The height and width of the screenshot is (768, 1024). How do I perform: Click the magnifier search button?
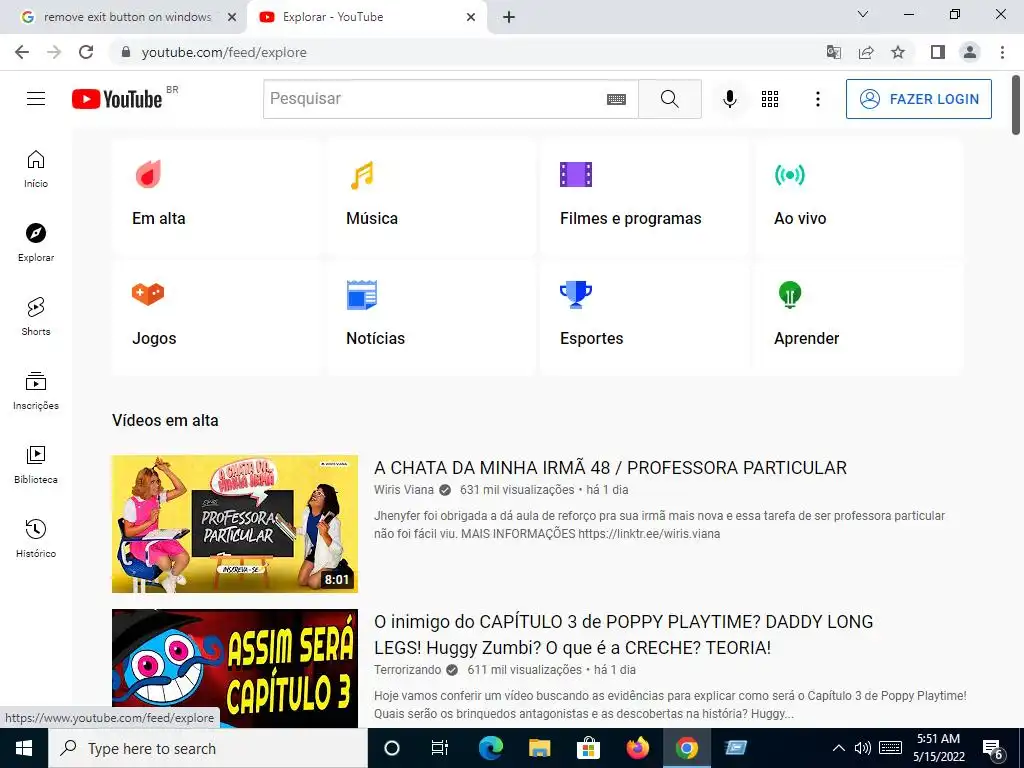[669, 99]
